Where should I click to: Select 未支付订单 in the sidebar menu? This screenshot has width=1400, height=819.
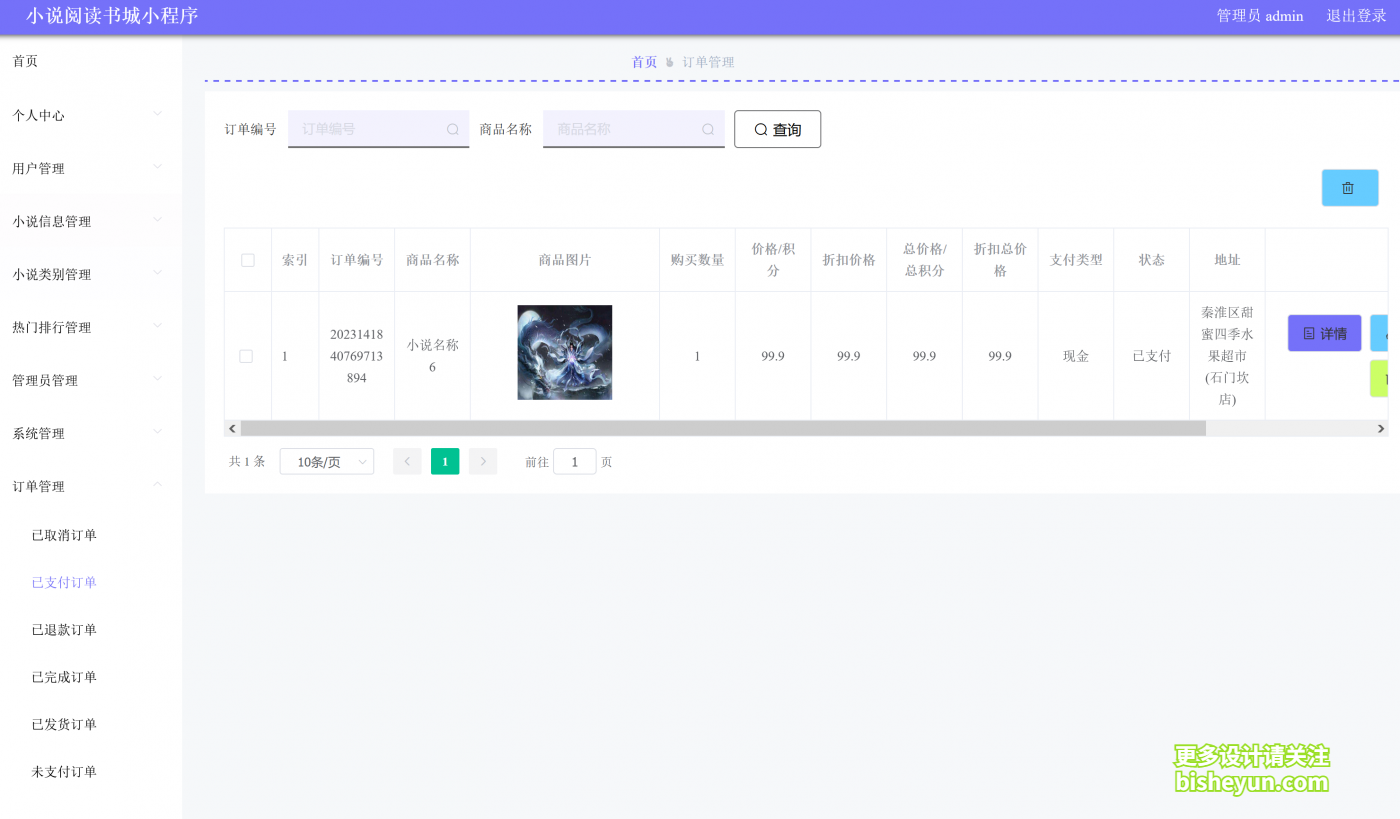click(66, 771)
